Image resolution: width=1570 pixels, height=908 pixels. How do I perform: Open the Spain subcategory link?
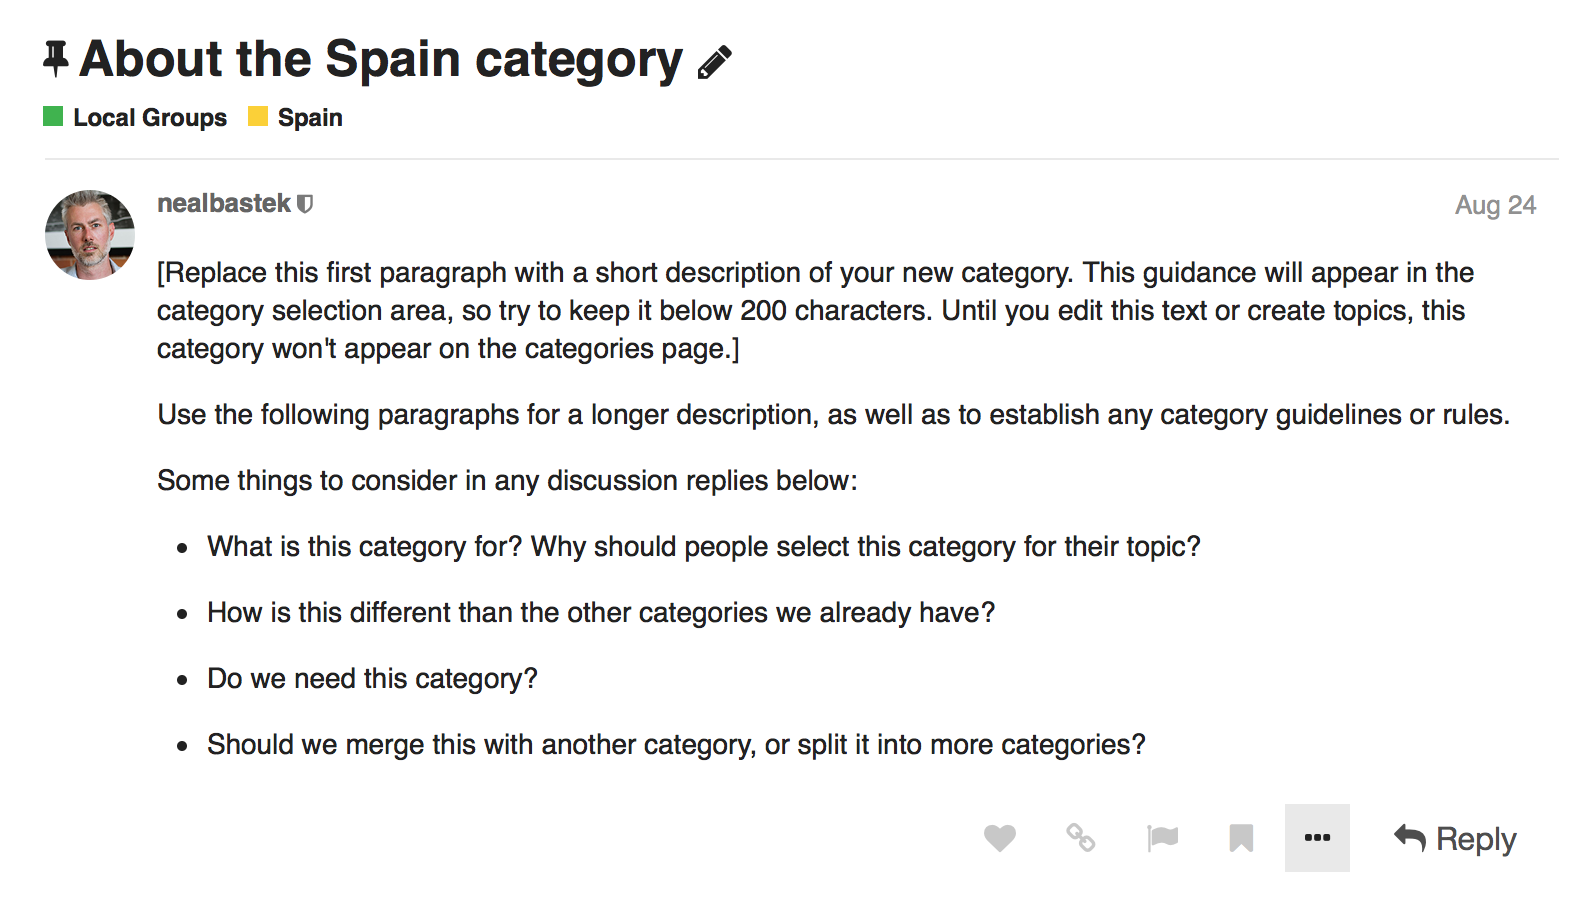pos(310,118)
